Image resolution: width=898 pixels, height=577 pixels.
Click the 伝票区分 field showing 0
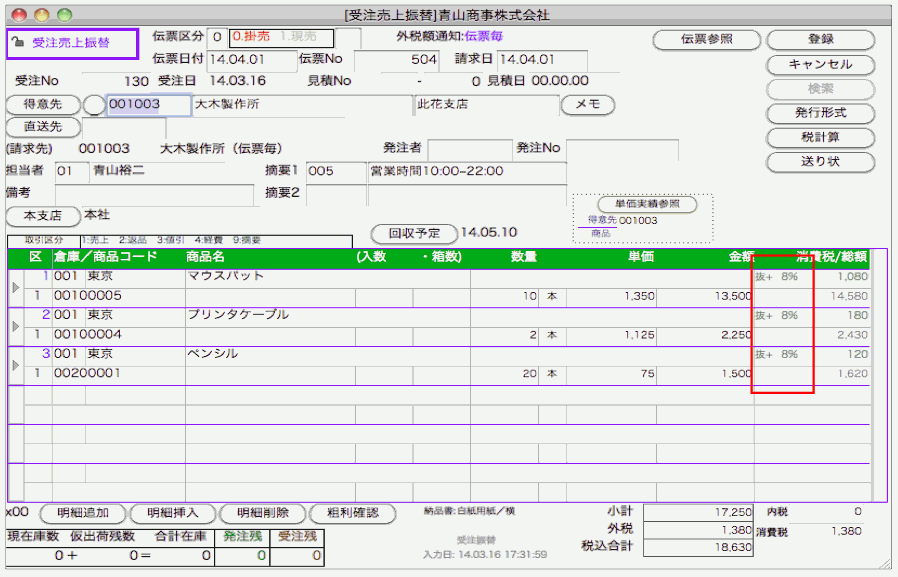click(217, 37)
